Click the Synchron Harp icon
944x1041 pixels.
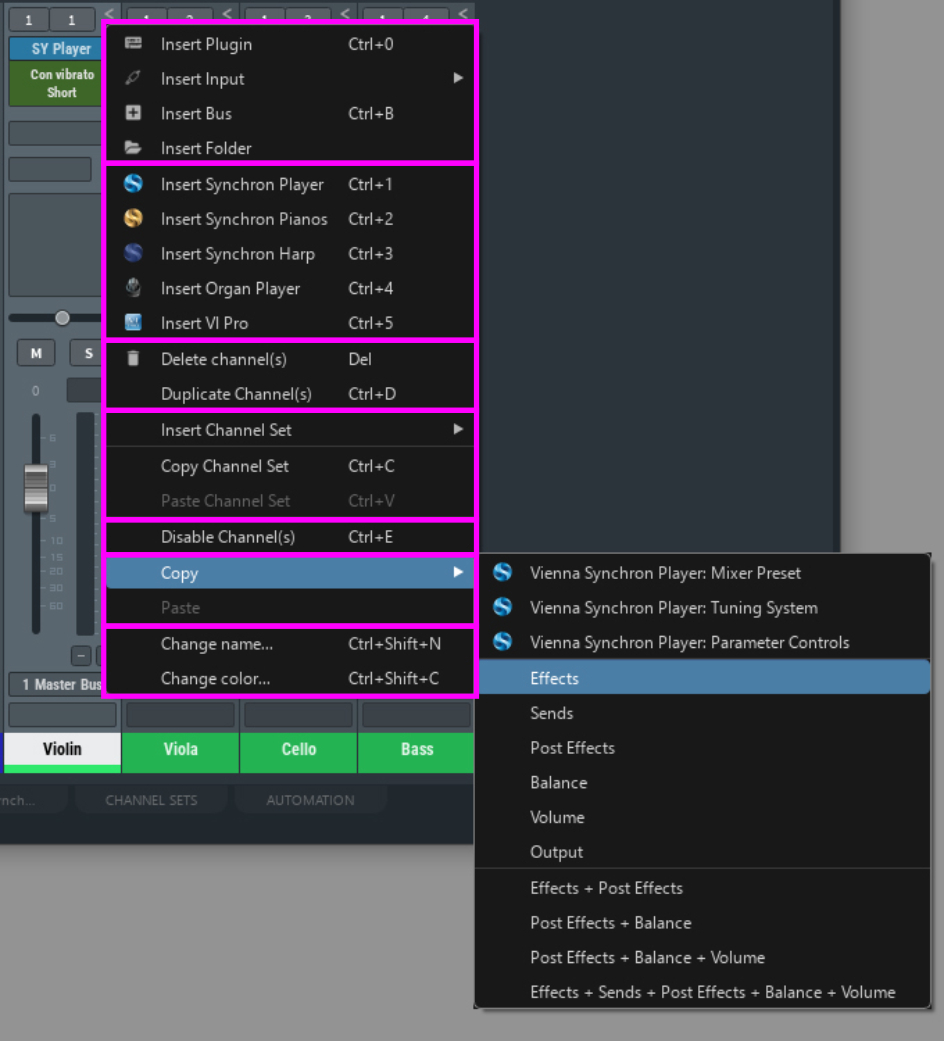pos(133,254)
